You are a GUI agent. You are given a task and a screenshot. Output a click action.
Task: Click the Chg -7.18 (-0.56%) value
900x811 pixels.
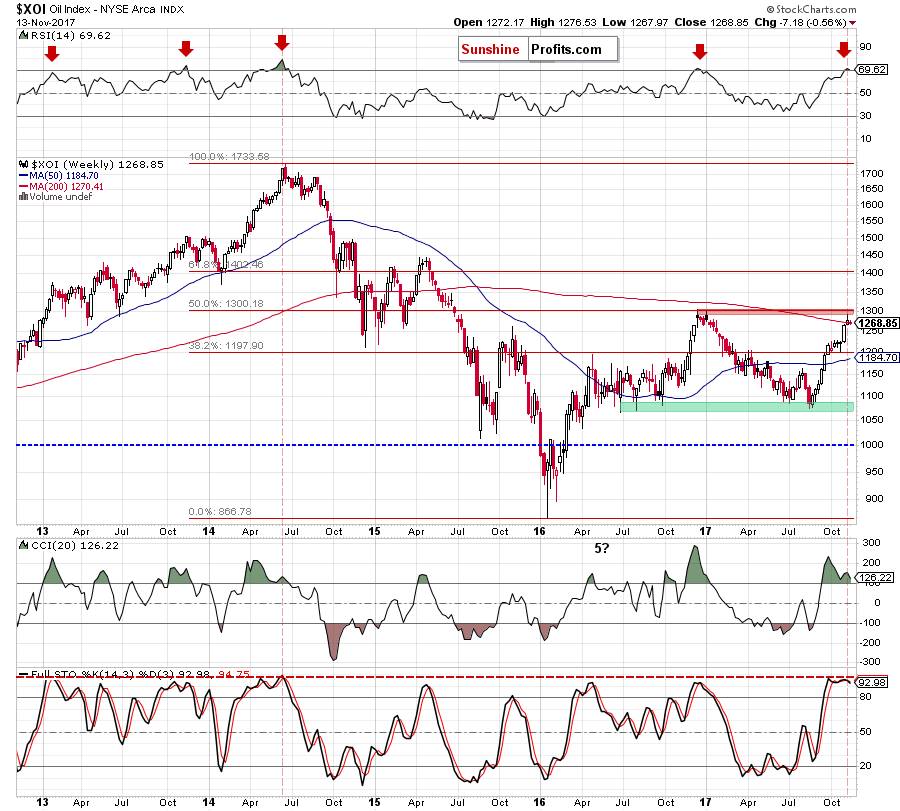pos(800,22)
